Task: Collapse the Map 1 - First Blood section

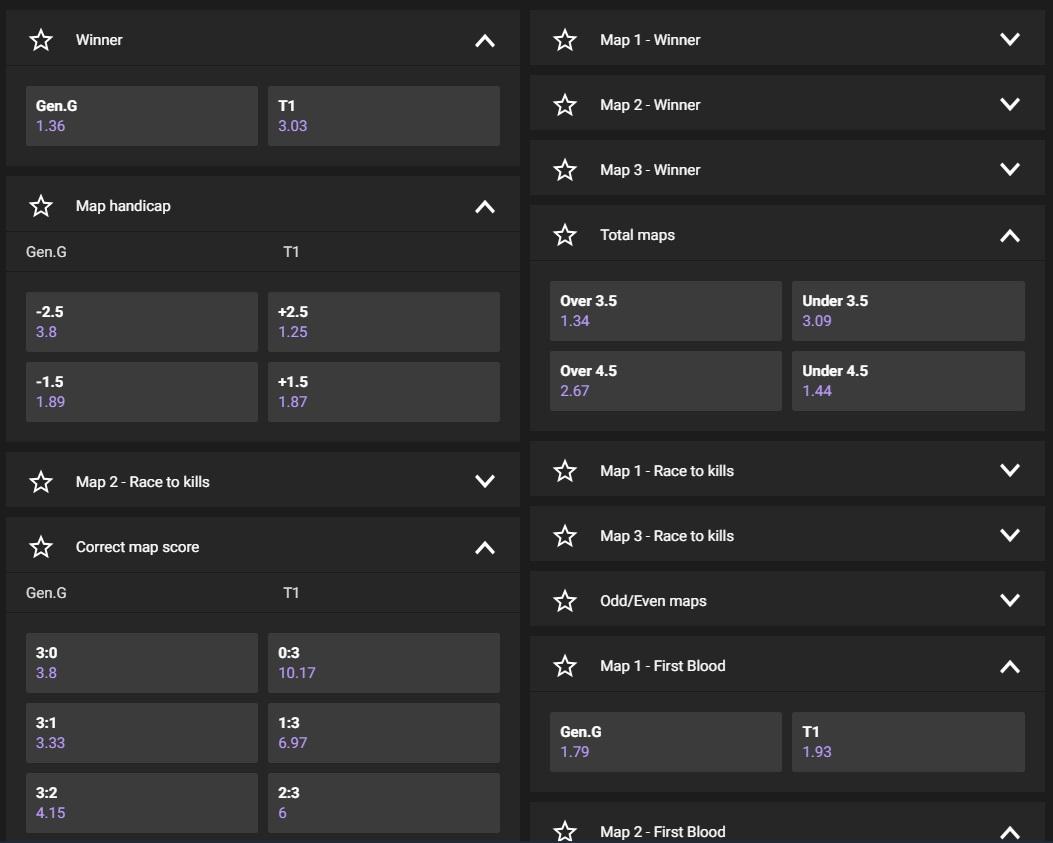Action: [1010, 666]
